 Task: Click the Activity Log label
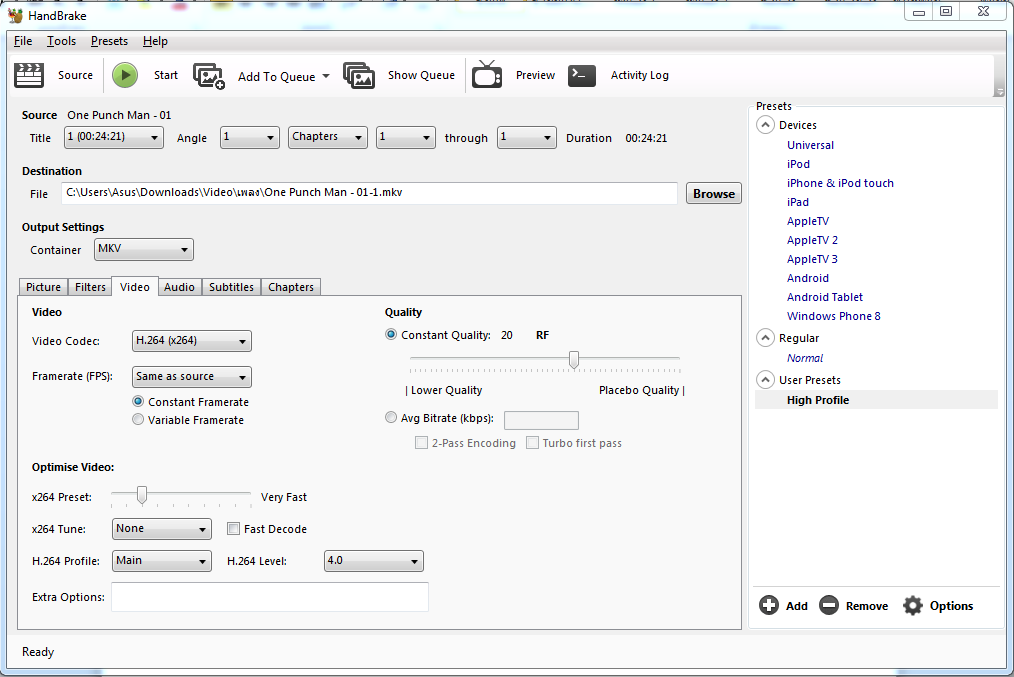pos(640,75)
